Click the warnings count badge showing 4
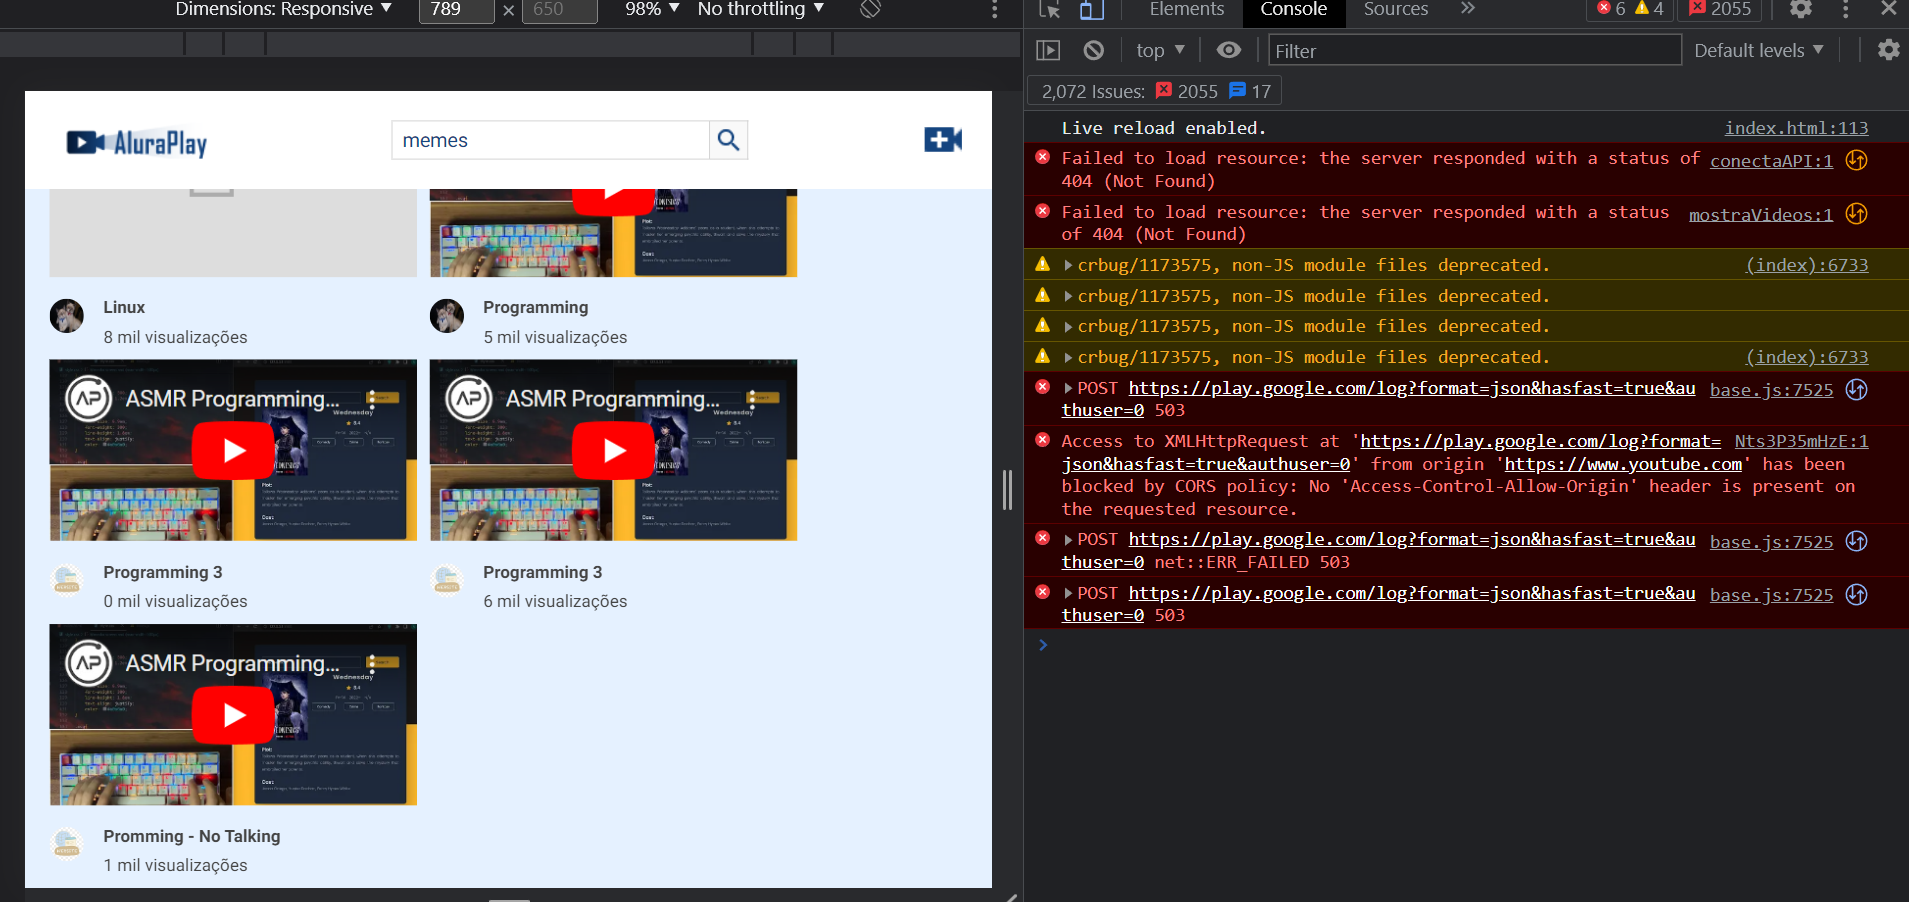Viewport: 1909px width, 902px height. (1649, 9)
